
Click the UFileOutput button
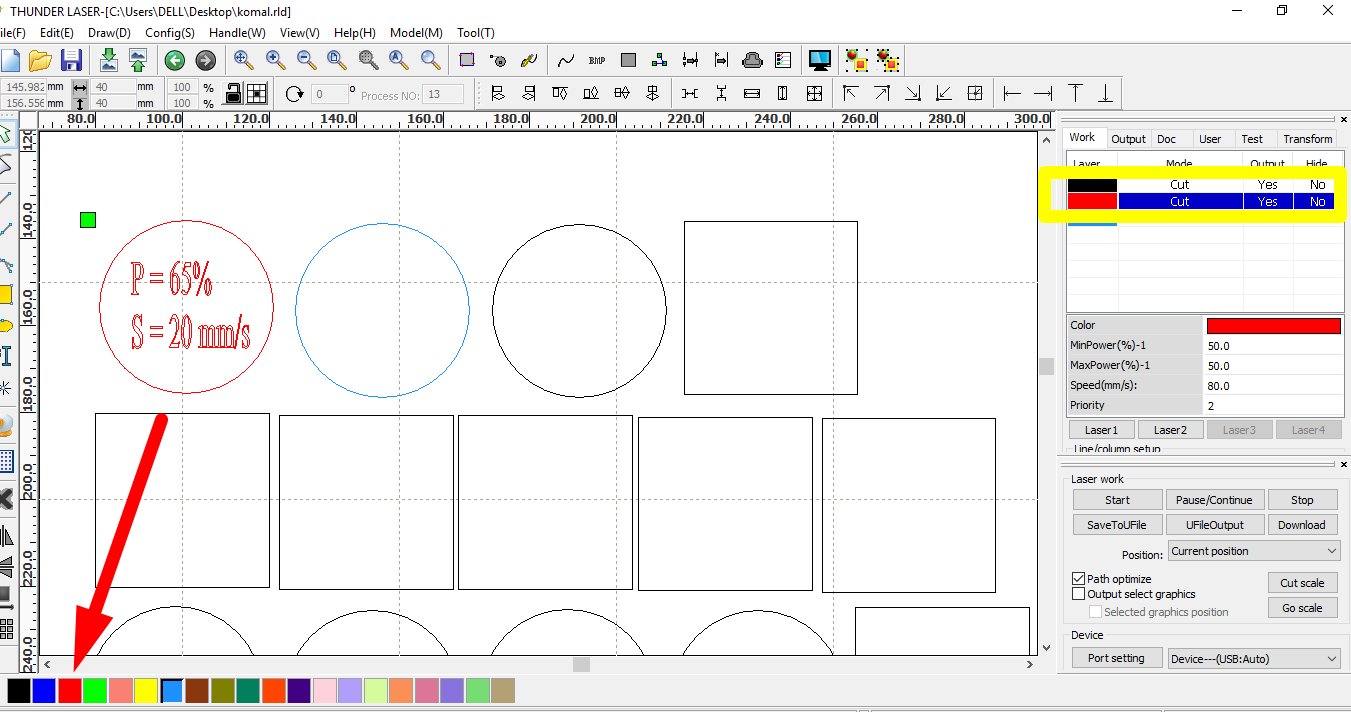[x=1214, y=525]
